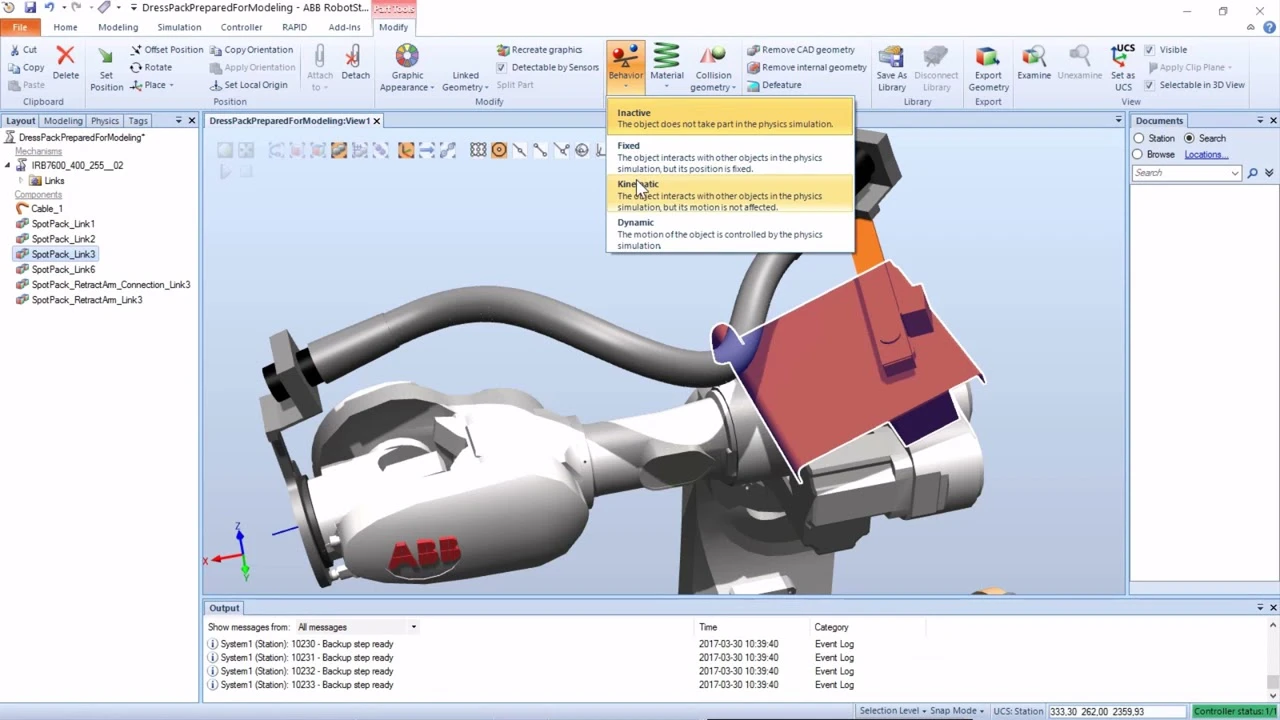Image resolution: width=1280 pixels, height=720 pixels.
Task: Toggle the Detectable by Sensors checkbox
Action: 501,67
